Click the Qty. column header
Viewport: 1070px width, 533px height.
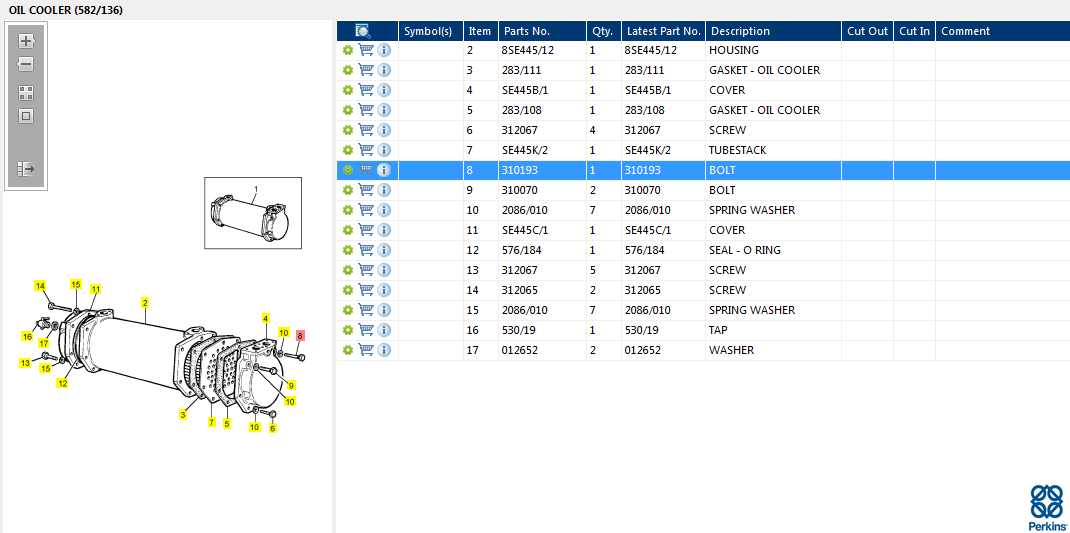pos(603,31)
